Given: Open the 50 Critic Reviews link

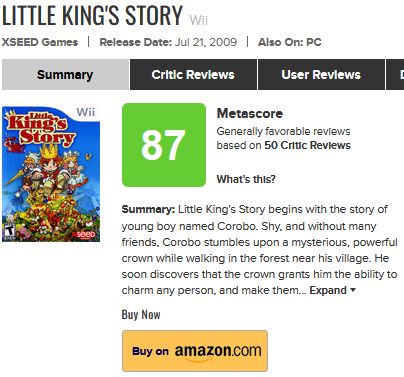Looking at the screenshot, I should point(307,145).
